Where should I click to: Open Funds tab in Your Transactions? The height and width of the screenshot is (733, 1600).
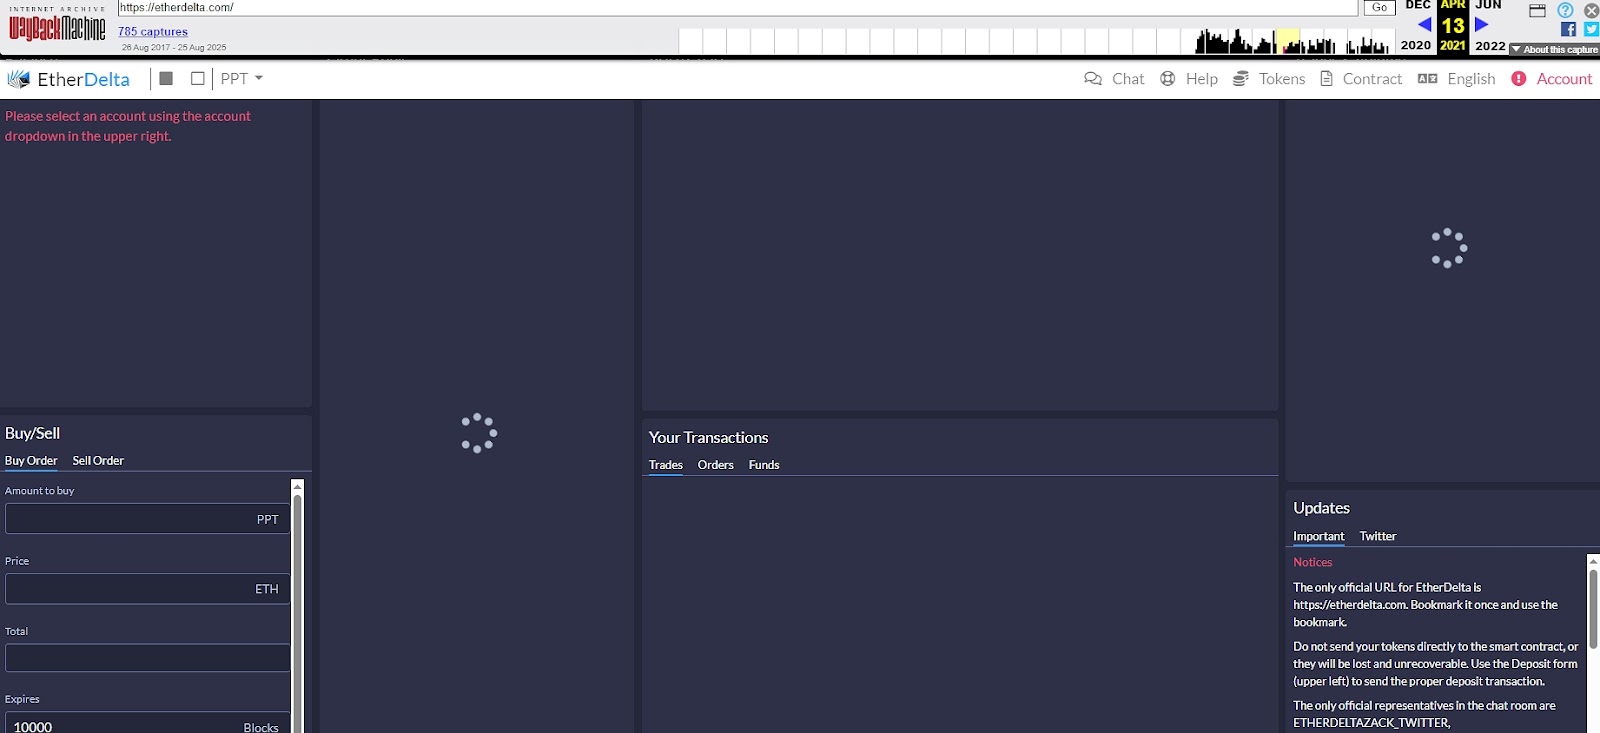(x=764, y=465)
